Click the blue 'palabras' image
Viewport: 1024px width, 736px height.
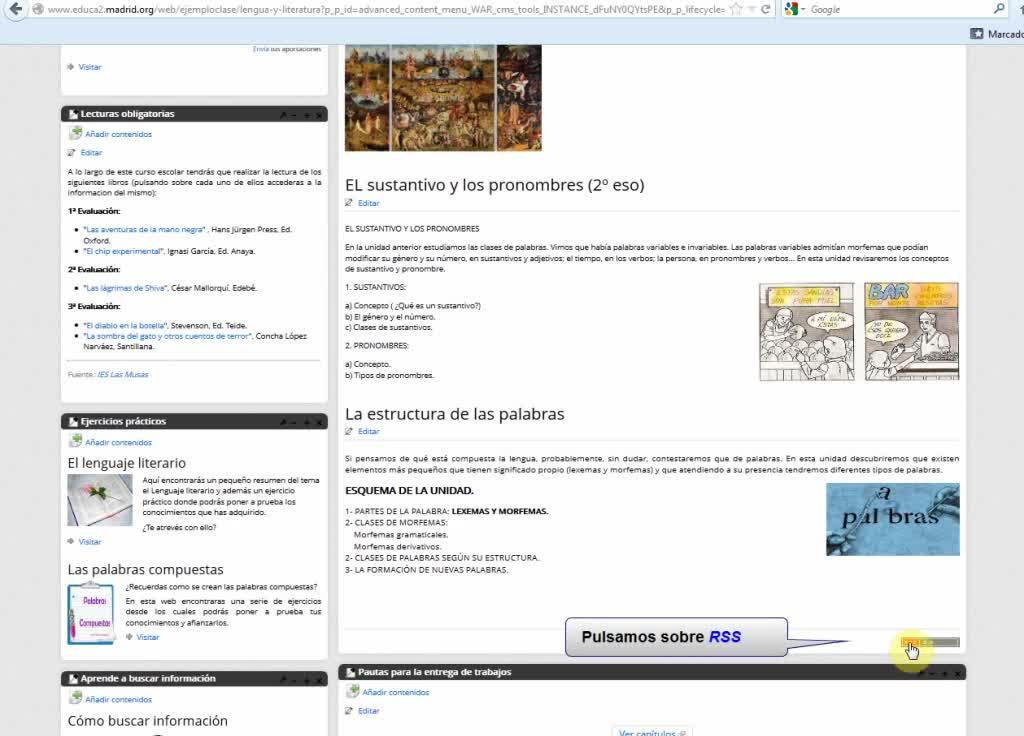893,520
